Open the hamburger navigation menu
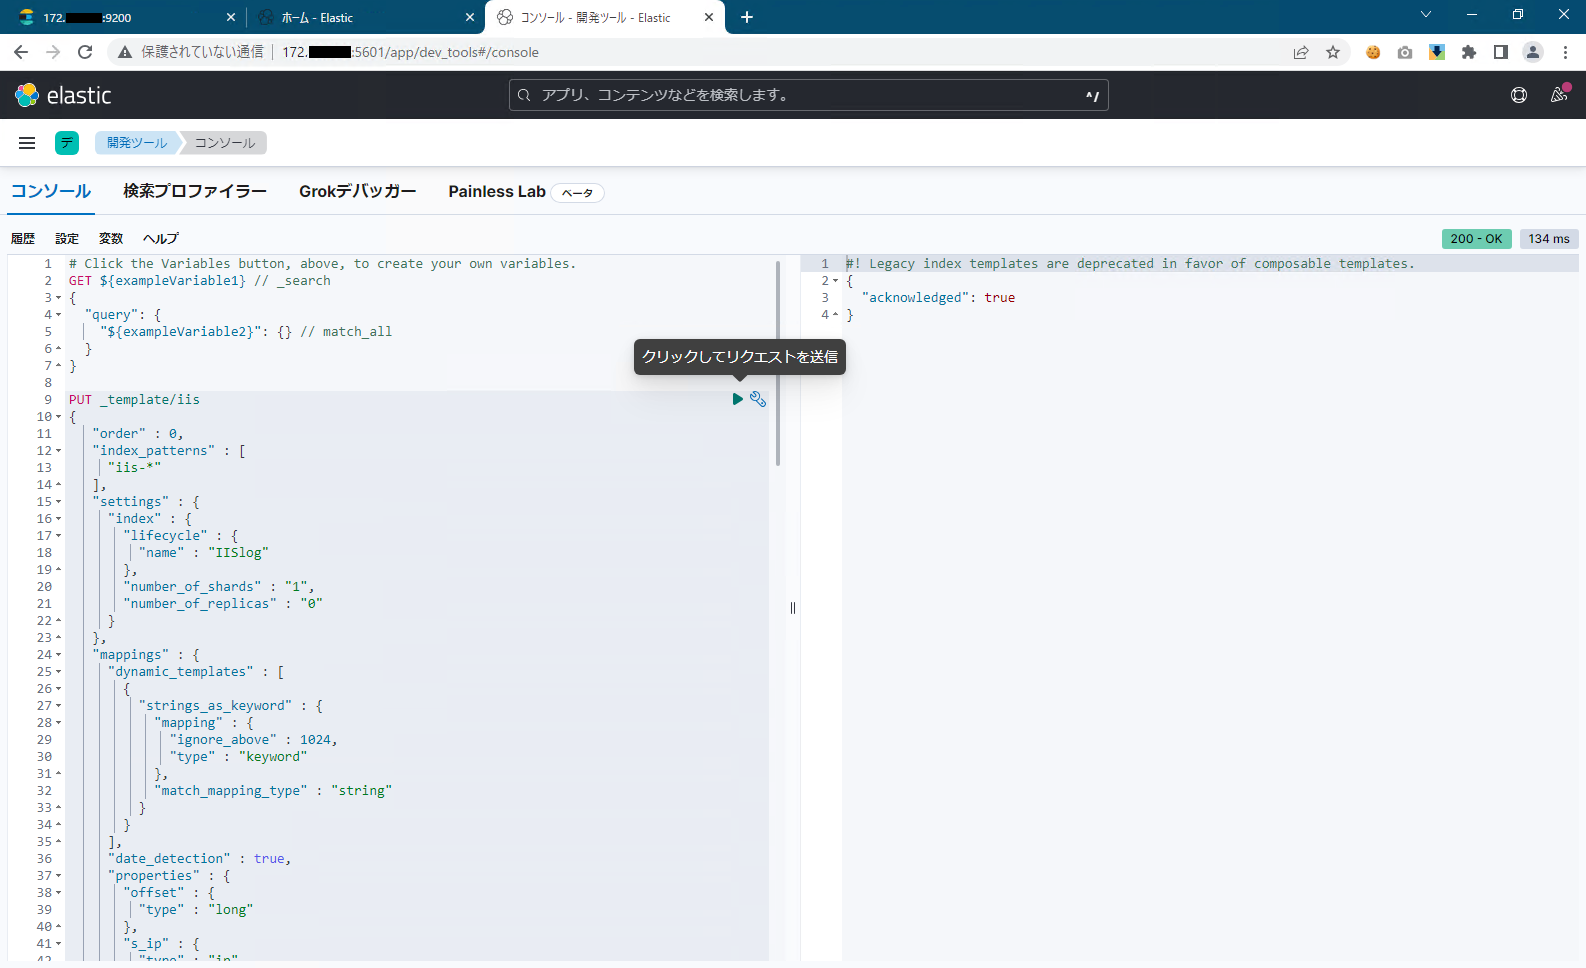 [x=27, y=143]
